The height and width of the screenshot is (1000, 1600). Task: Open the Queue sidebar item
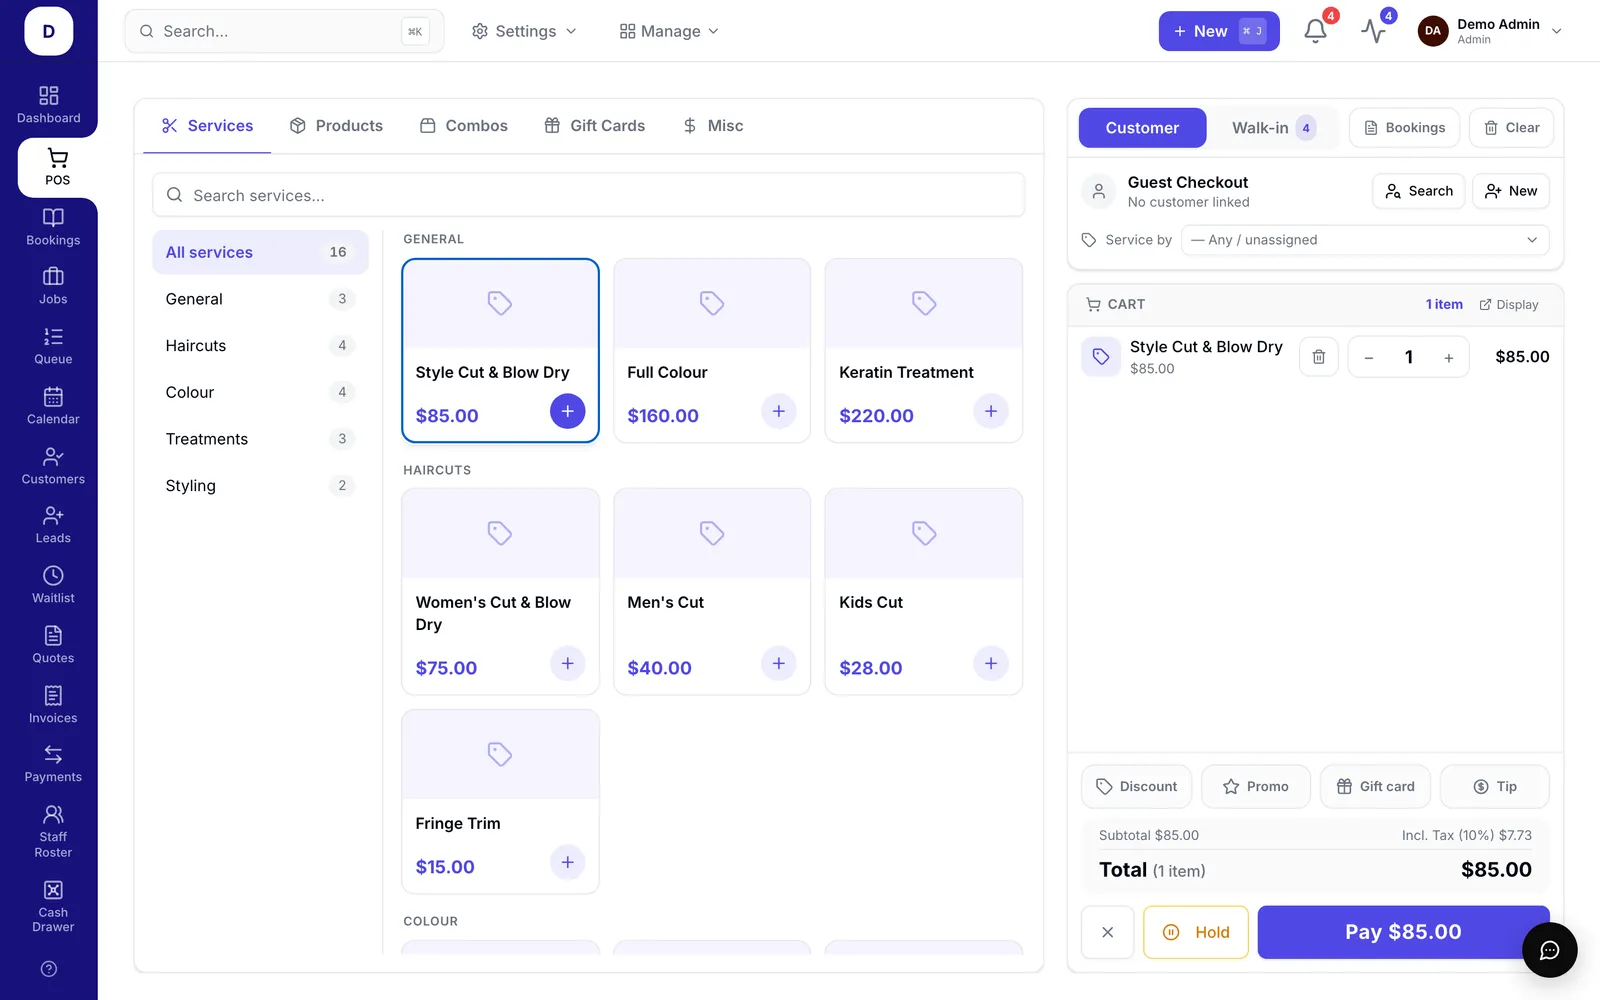point(53,346)
